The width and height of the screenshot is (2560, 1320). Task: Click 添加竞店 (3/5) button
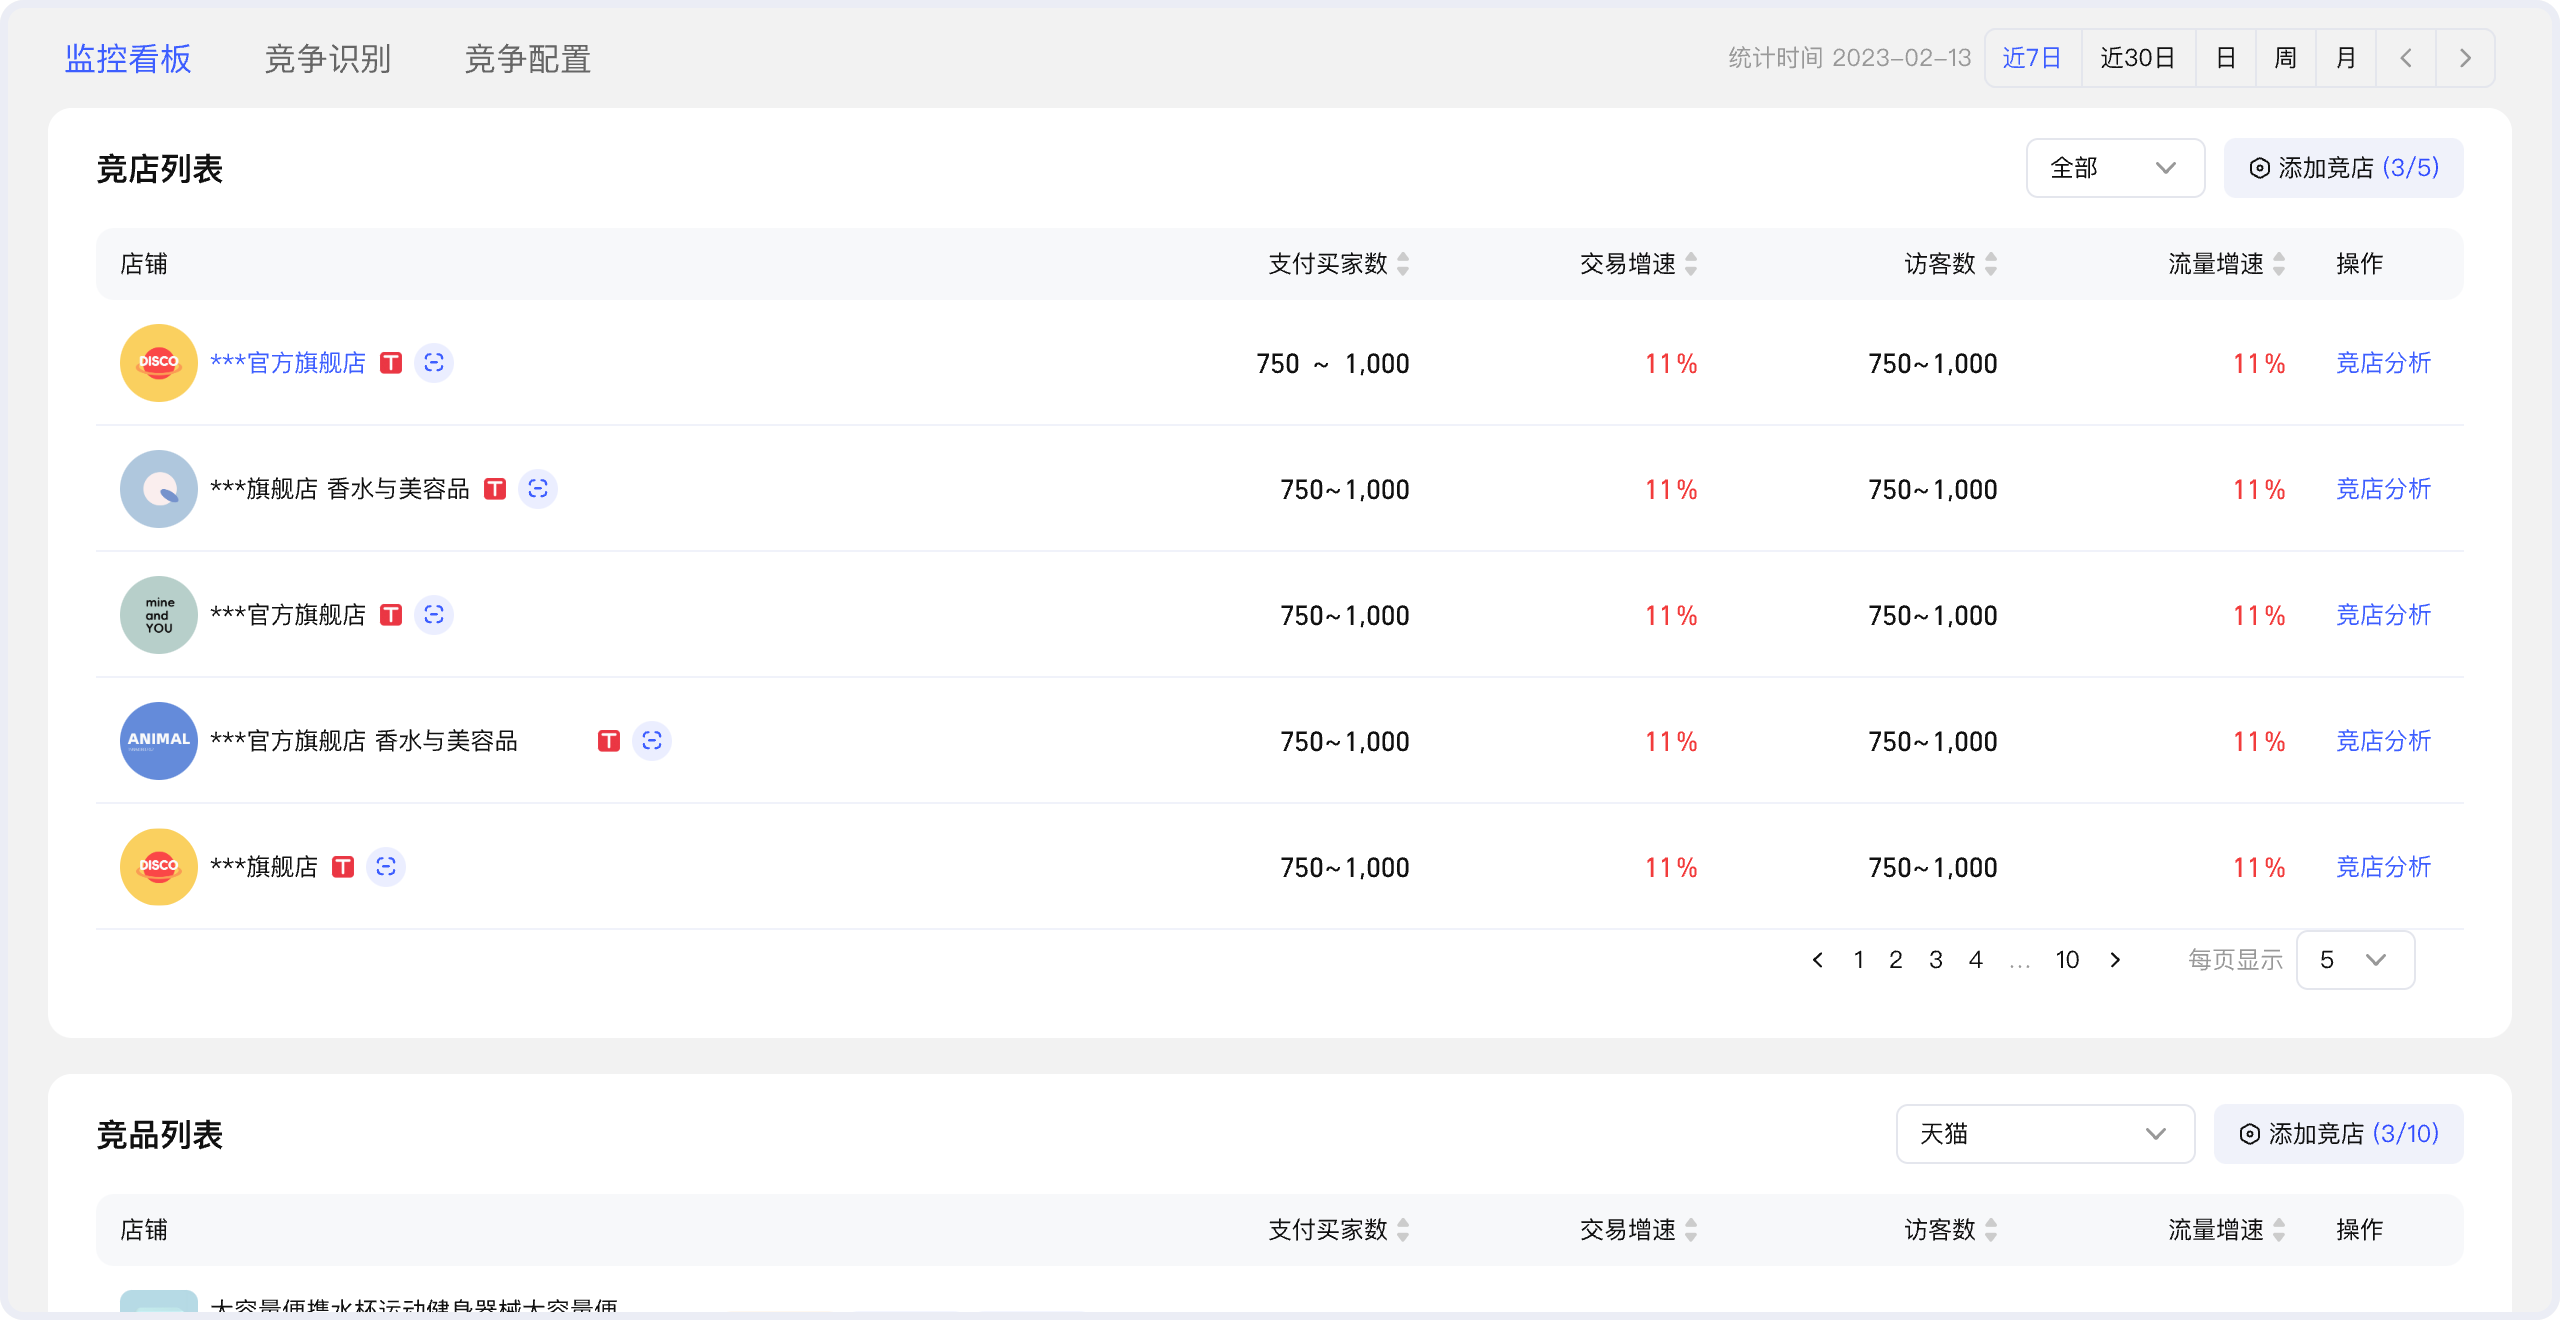pyautogui.click(x=2343, y=168)
